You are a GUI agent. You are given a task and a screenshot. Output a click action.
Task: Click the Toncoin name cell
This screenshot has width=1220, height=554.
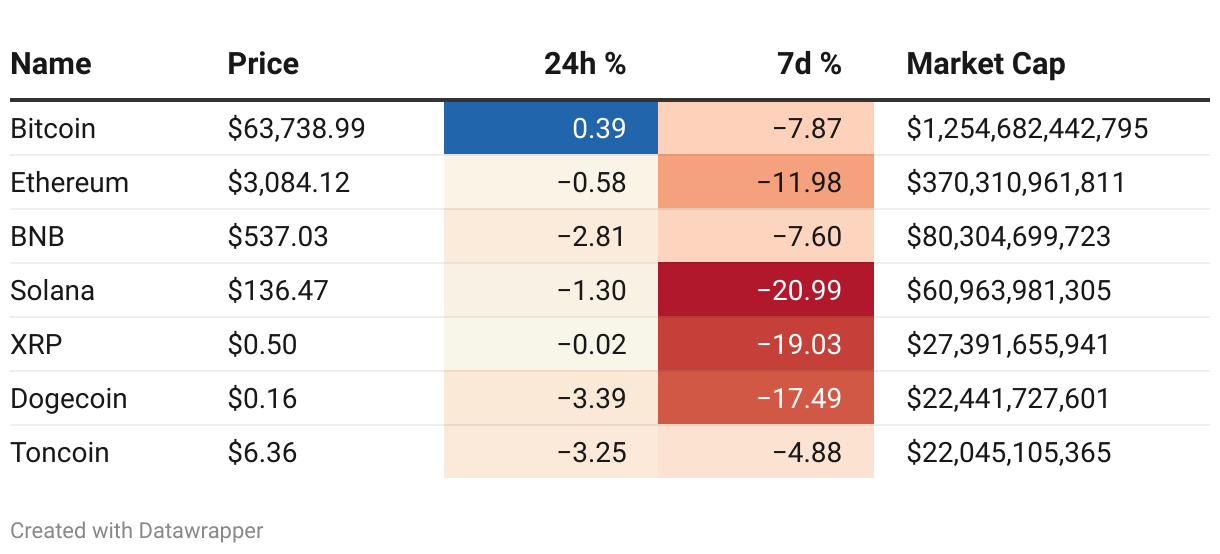(x=60, y=453)
